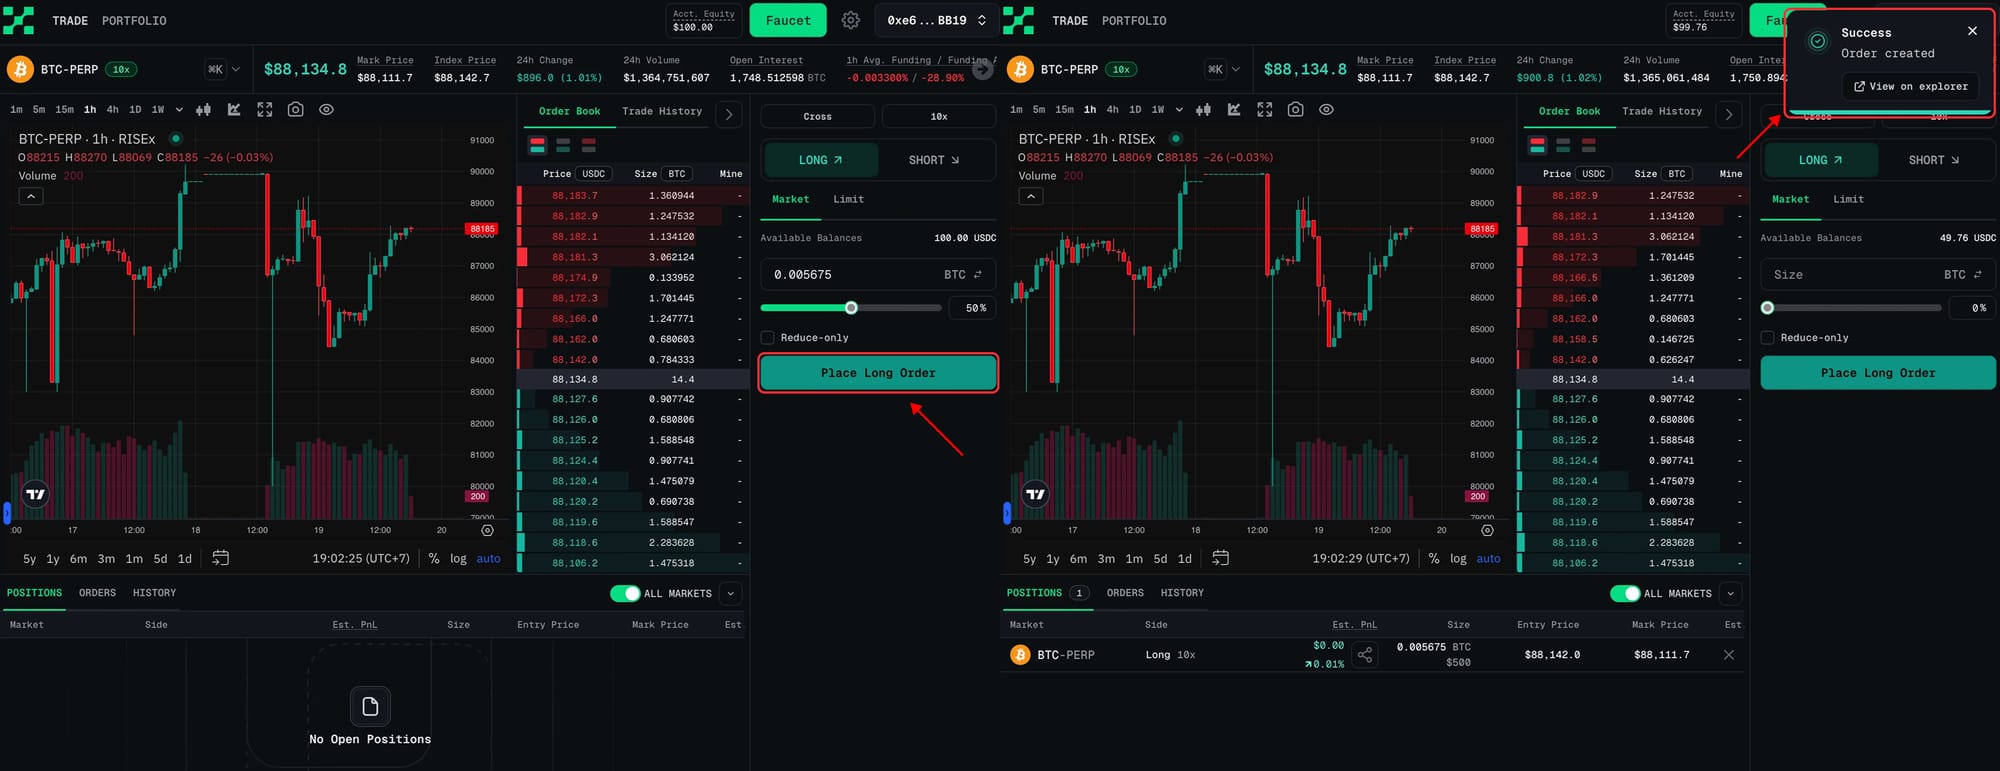Click the success checkmark icon in notification
2000x771 pixels.
(x=1818, y=41)
